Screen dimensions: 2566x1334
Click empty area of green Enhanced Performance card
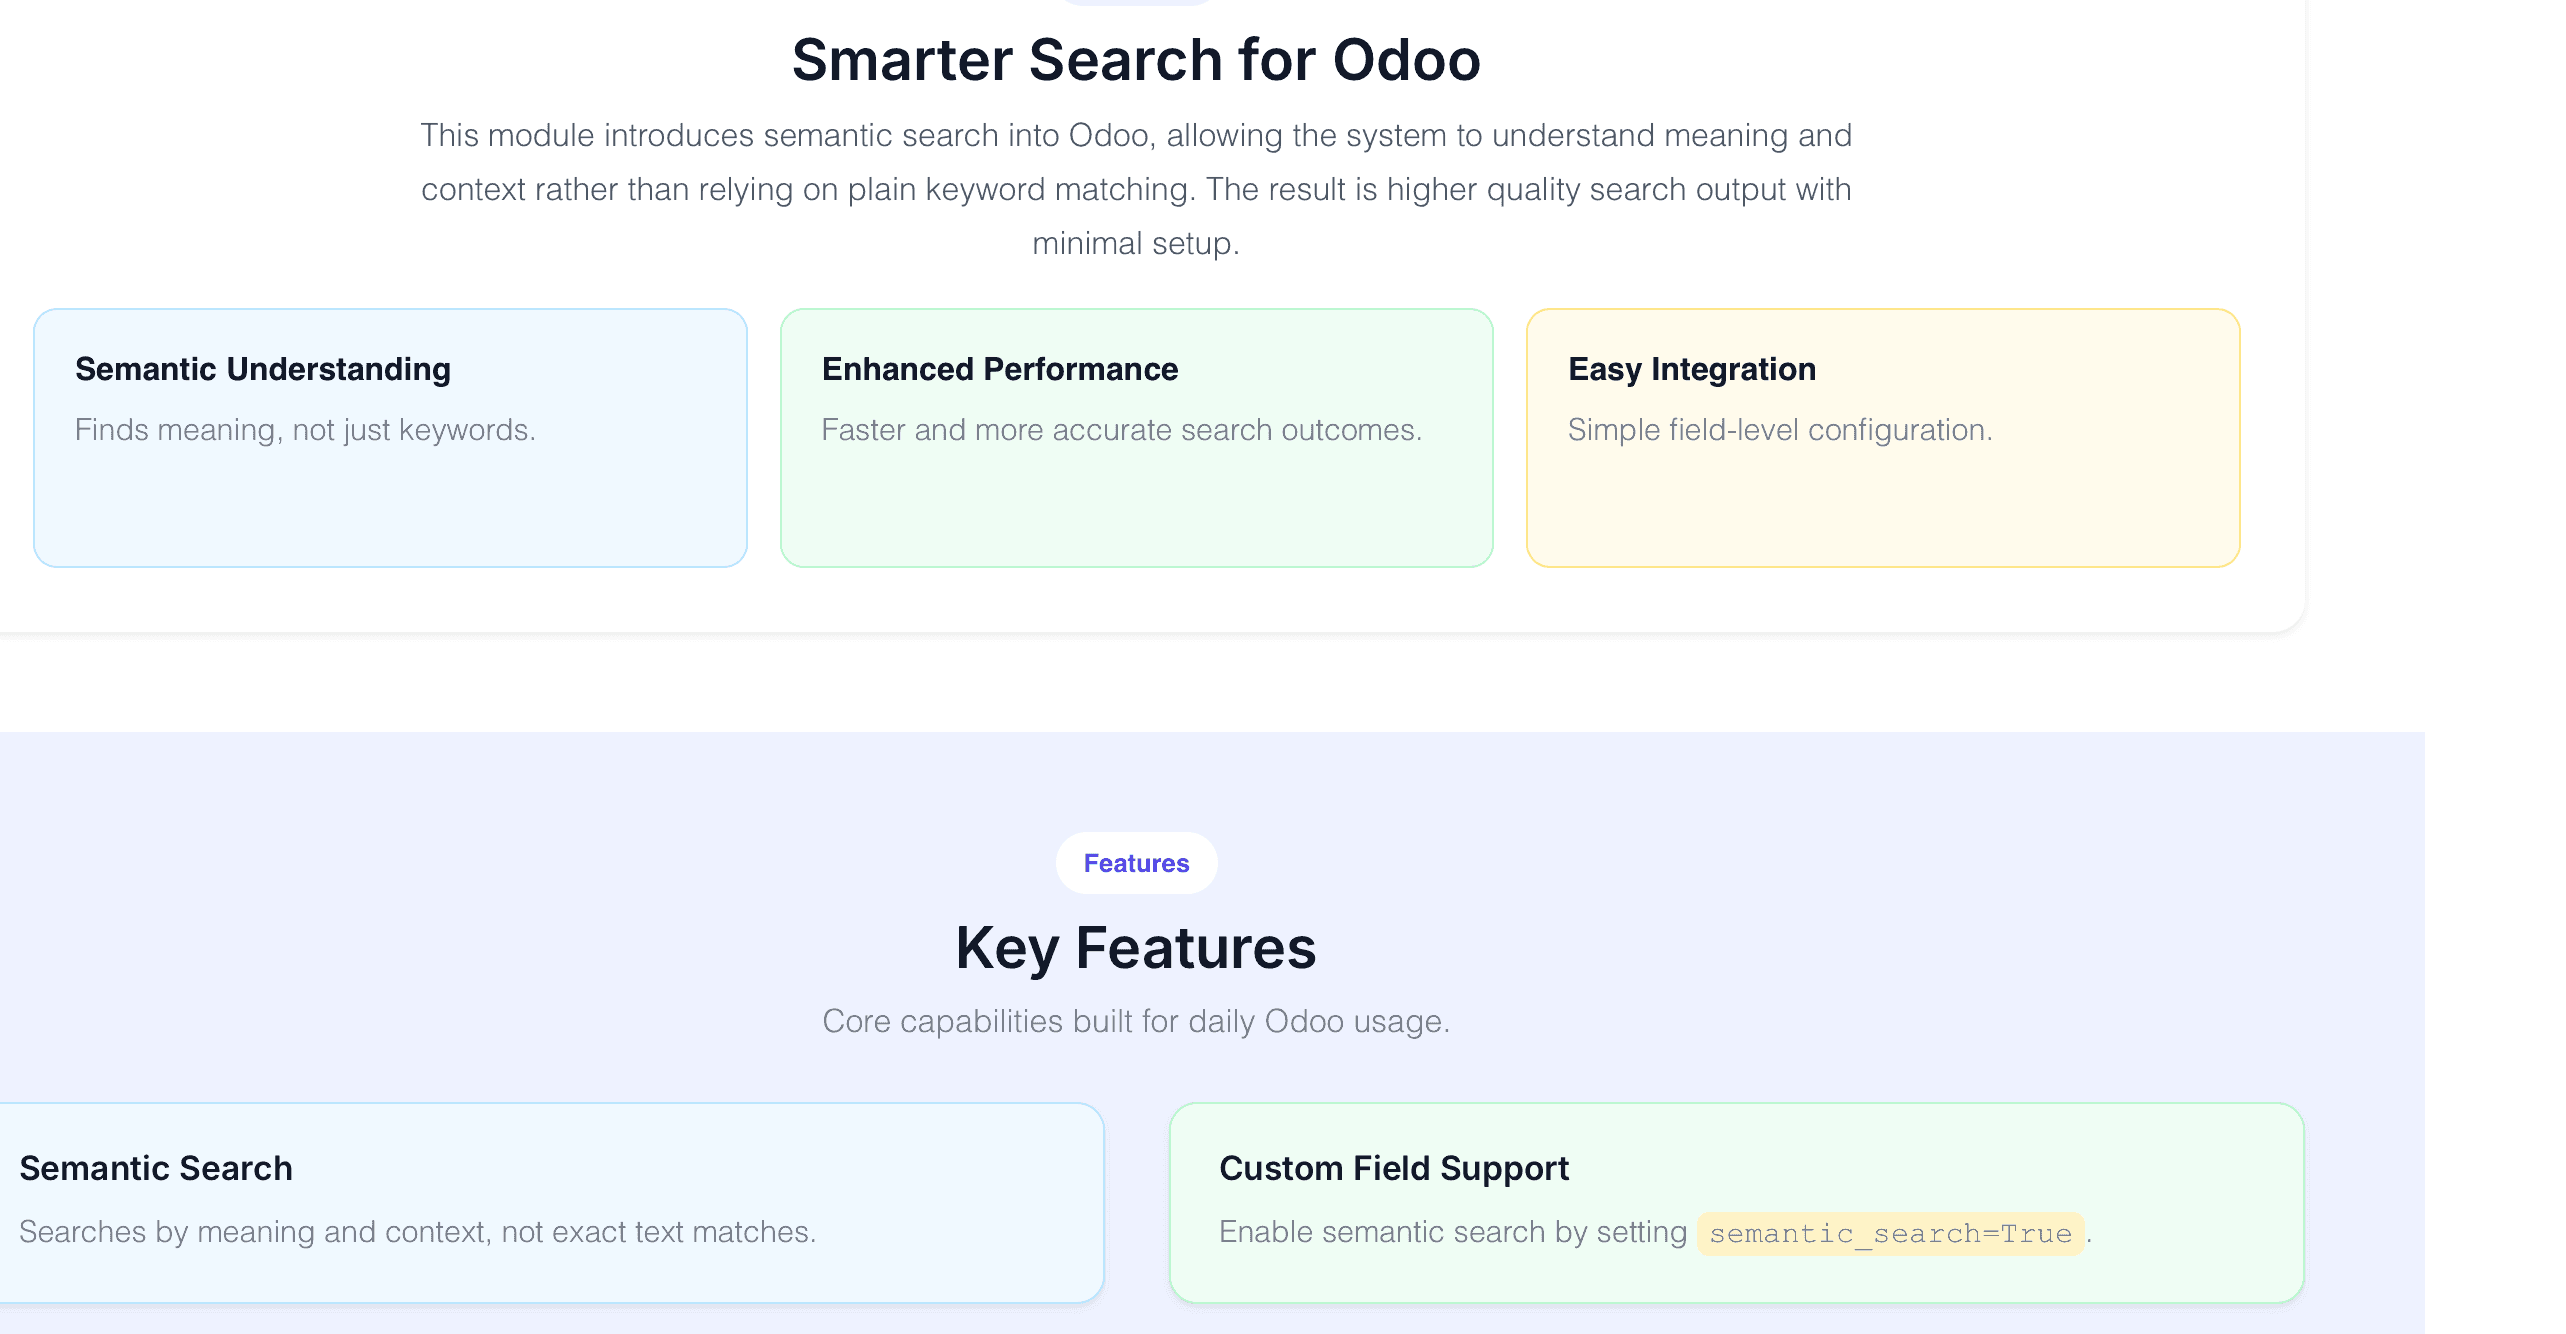click(1136, 510)
